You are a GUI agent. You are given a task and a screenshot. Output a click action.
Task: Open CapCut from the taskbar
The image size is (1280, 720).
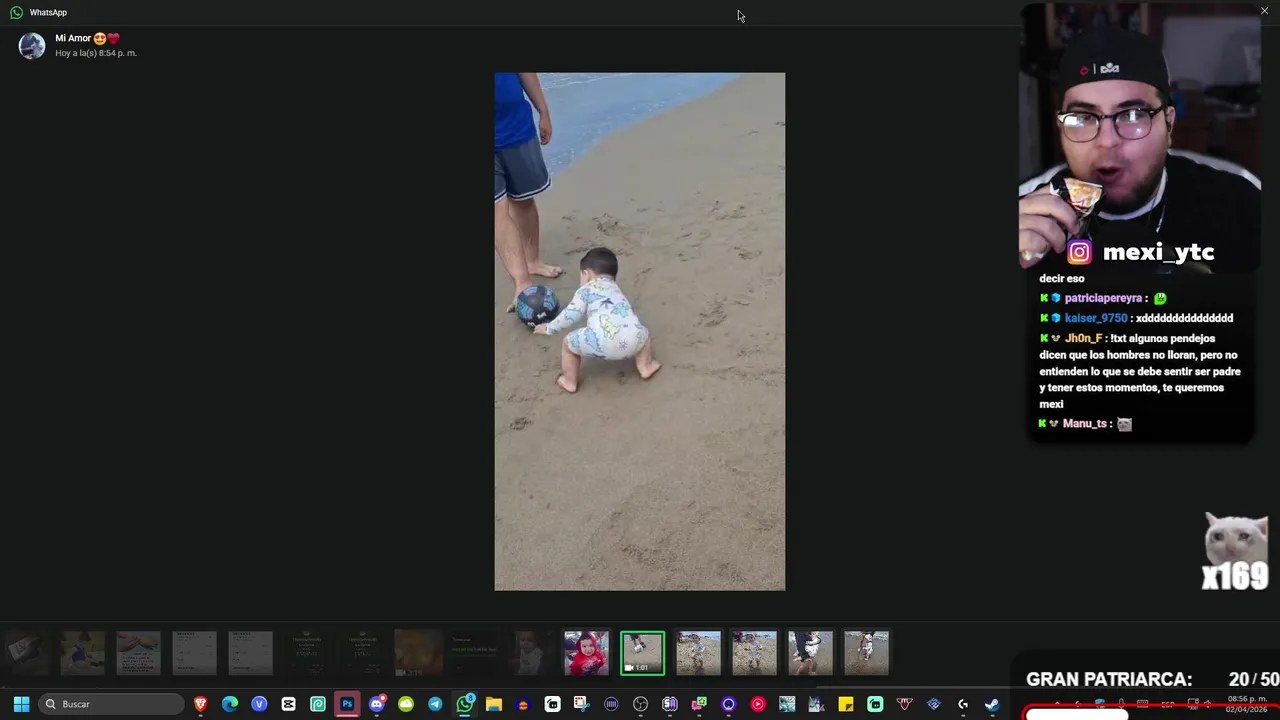click(x=289, y=704)
